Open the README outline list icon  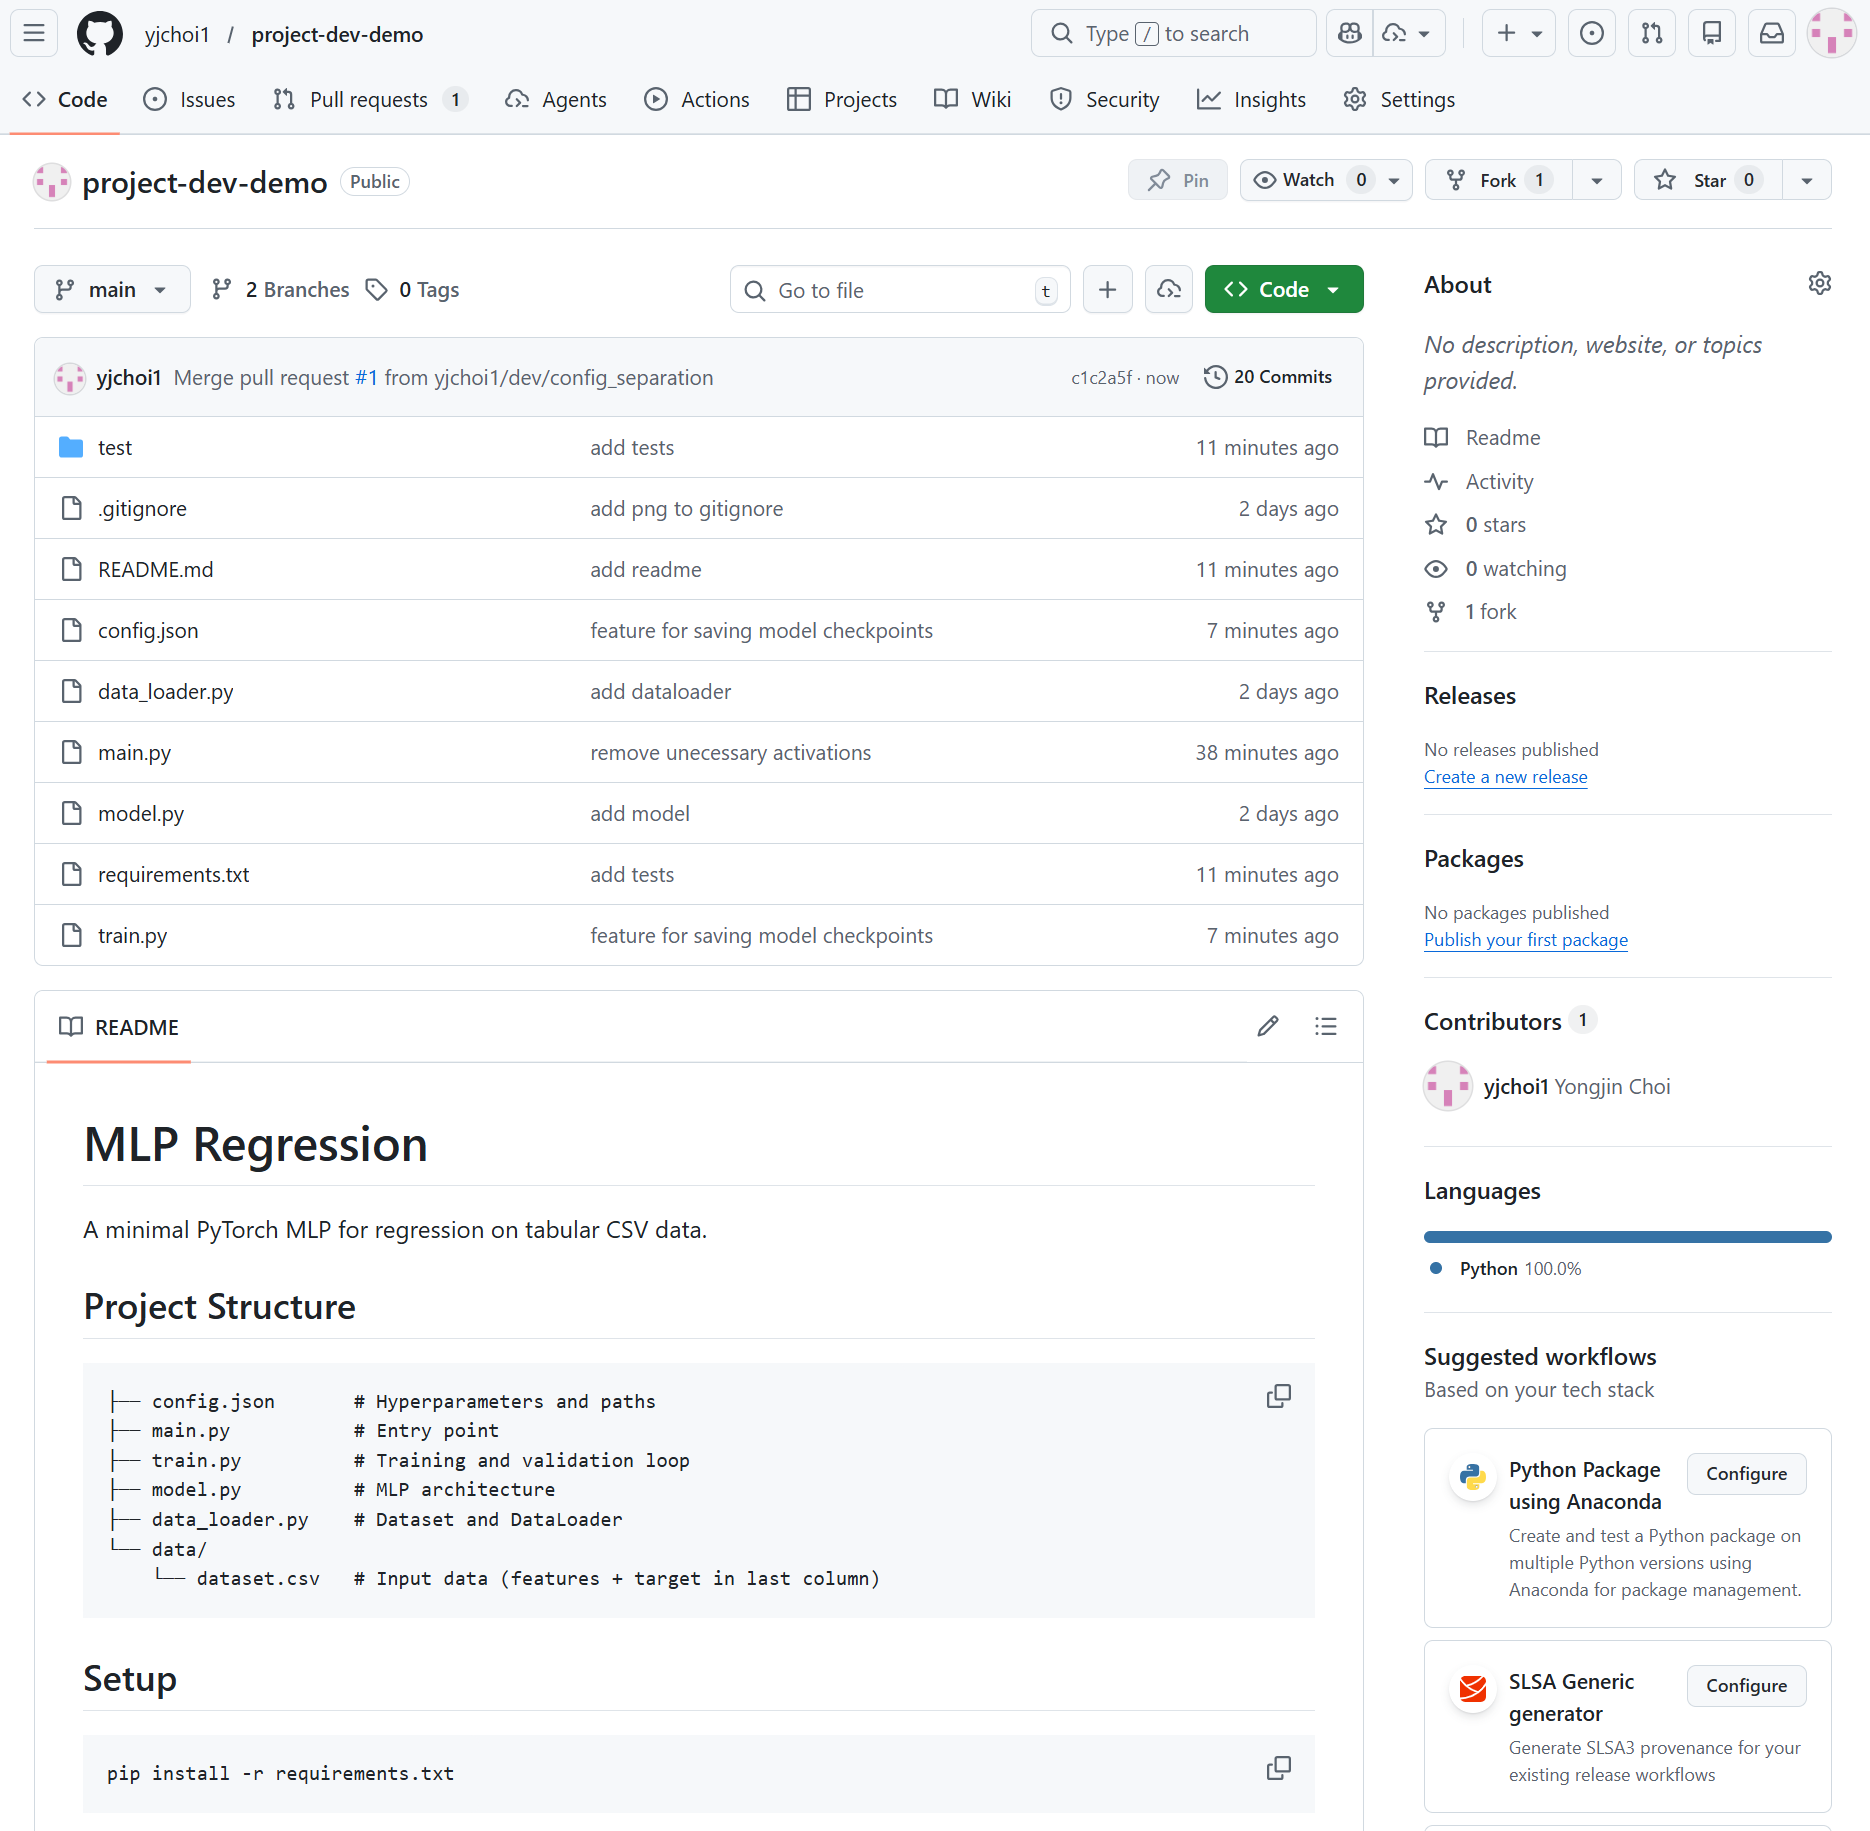coord(1325,1026)
